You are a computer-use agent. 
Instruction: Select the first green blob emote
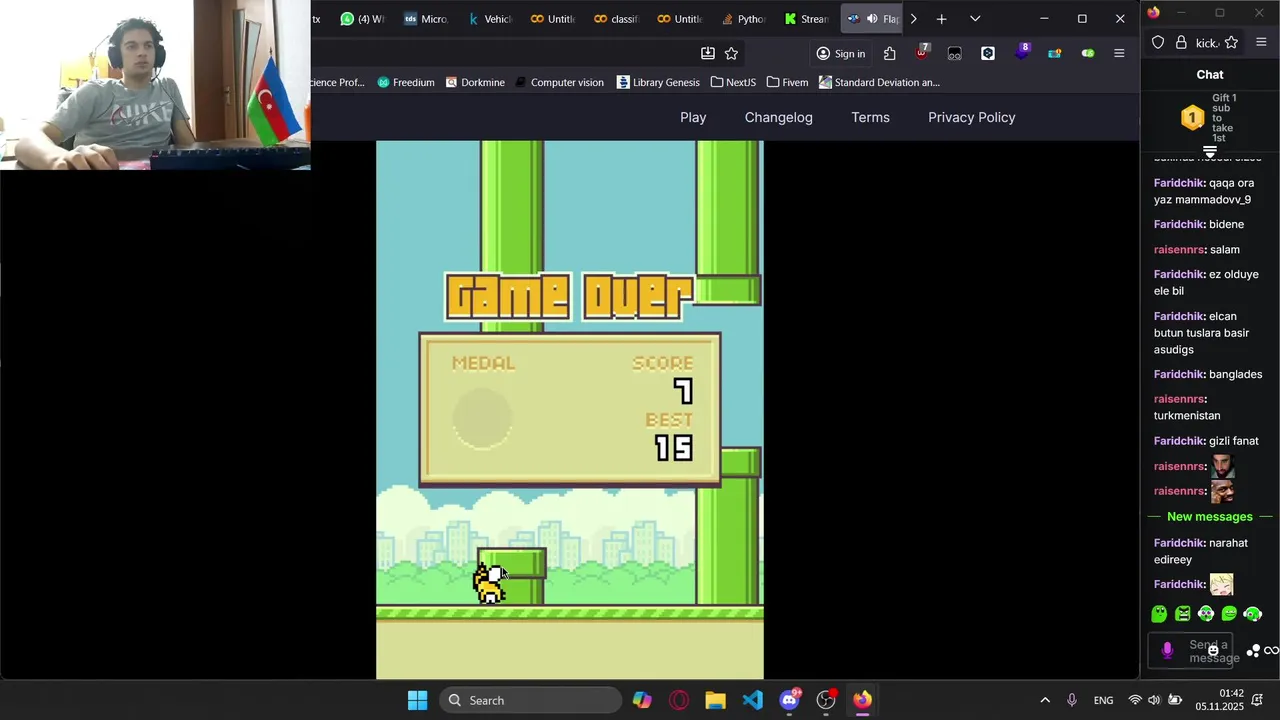pyautogui.click(x=1160, y=614)
